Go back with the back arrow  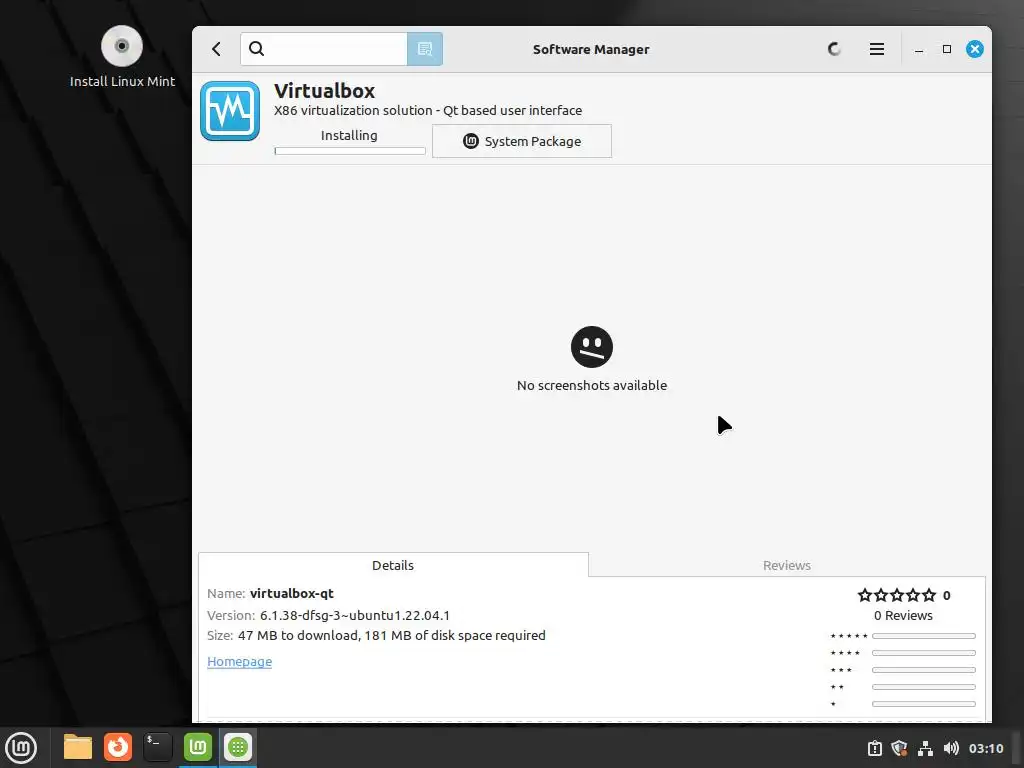click(216, 49)
